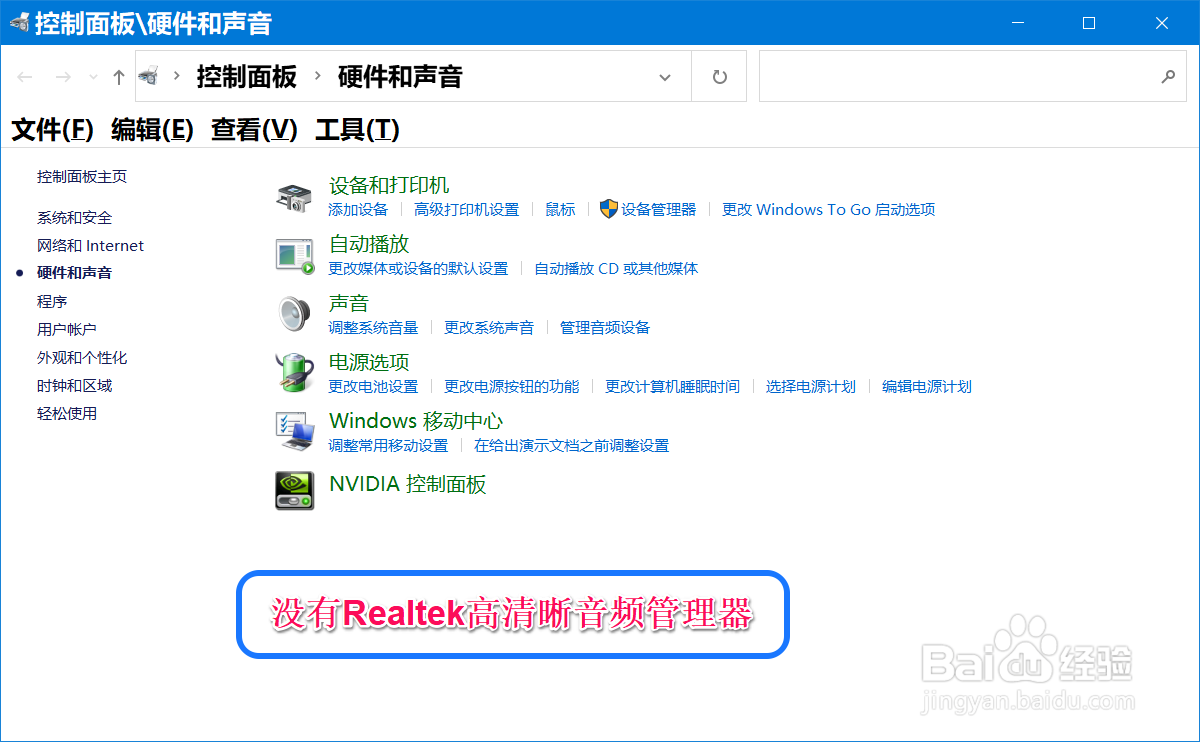Click the up arrow to parent folder
This screenshot has width=1200, height=742.
click(x=119, y=77)
